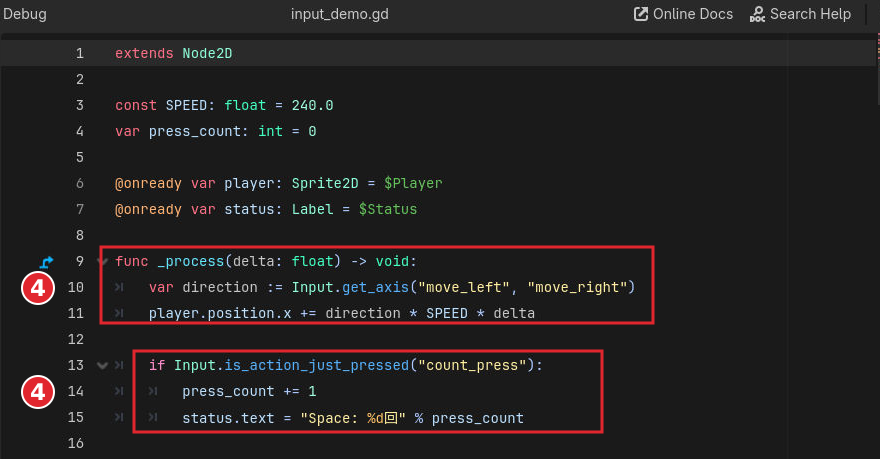880x459 pixels.
Task: Click the minimap on the right edge
Action: 877,67
